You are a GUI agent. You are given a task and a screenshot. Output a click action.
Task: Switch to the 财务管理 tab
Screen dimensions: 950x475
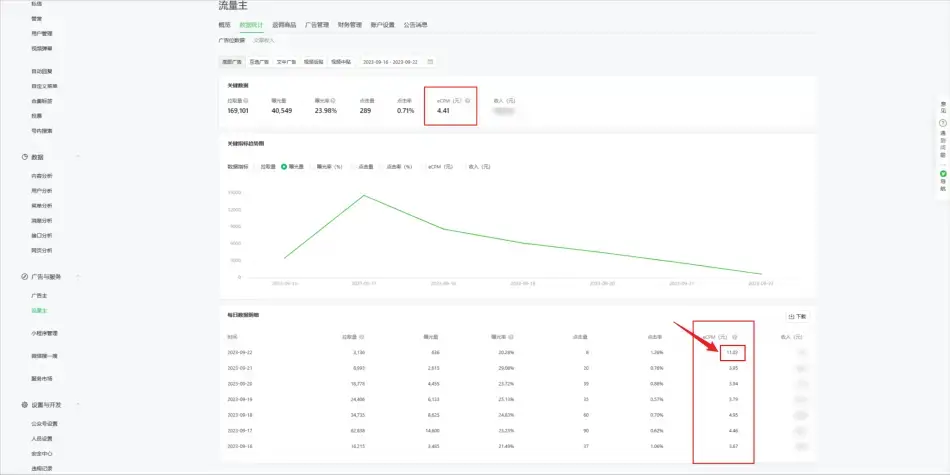tap(350, 25)
